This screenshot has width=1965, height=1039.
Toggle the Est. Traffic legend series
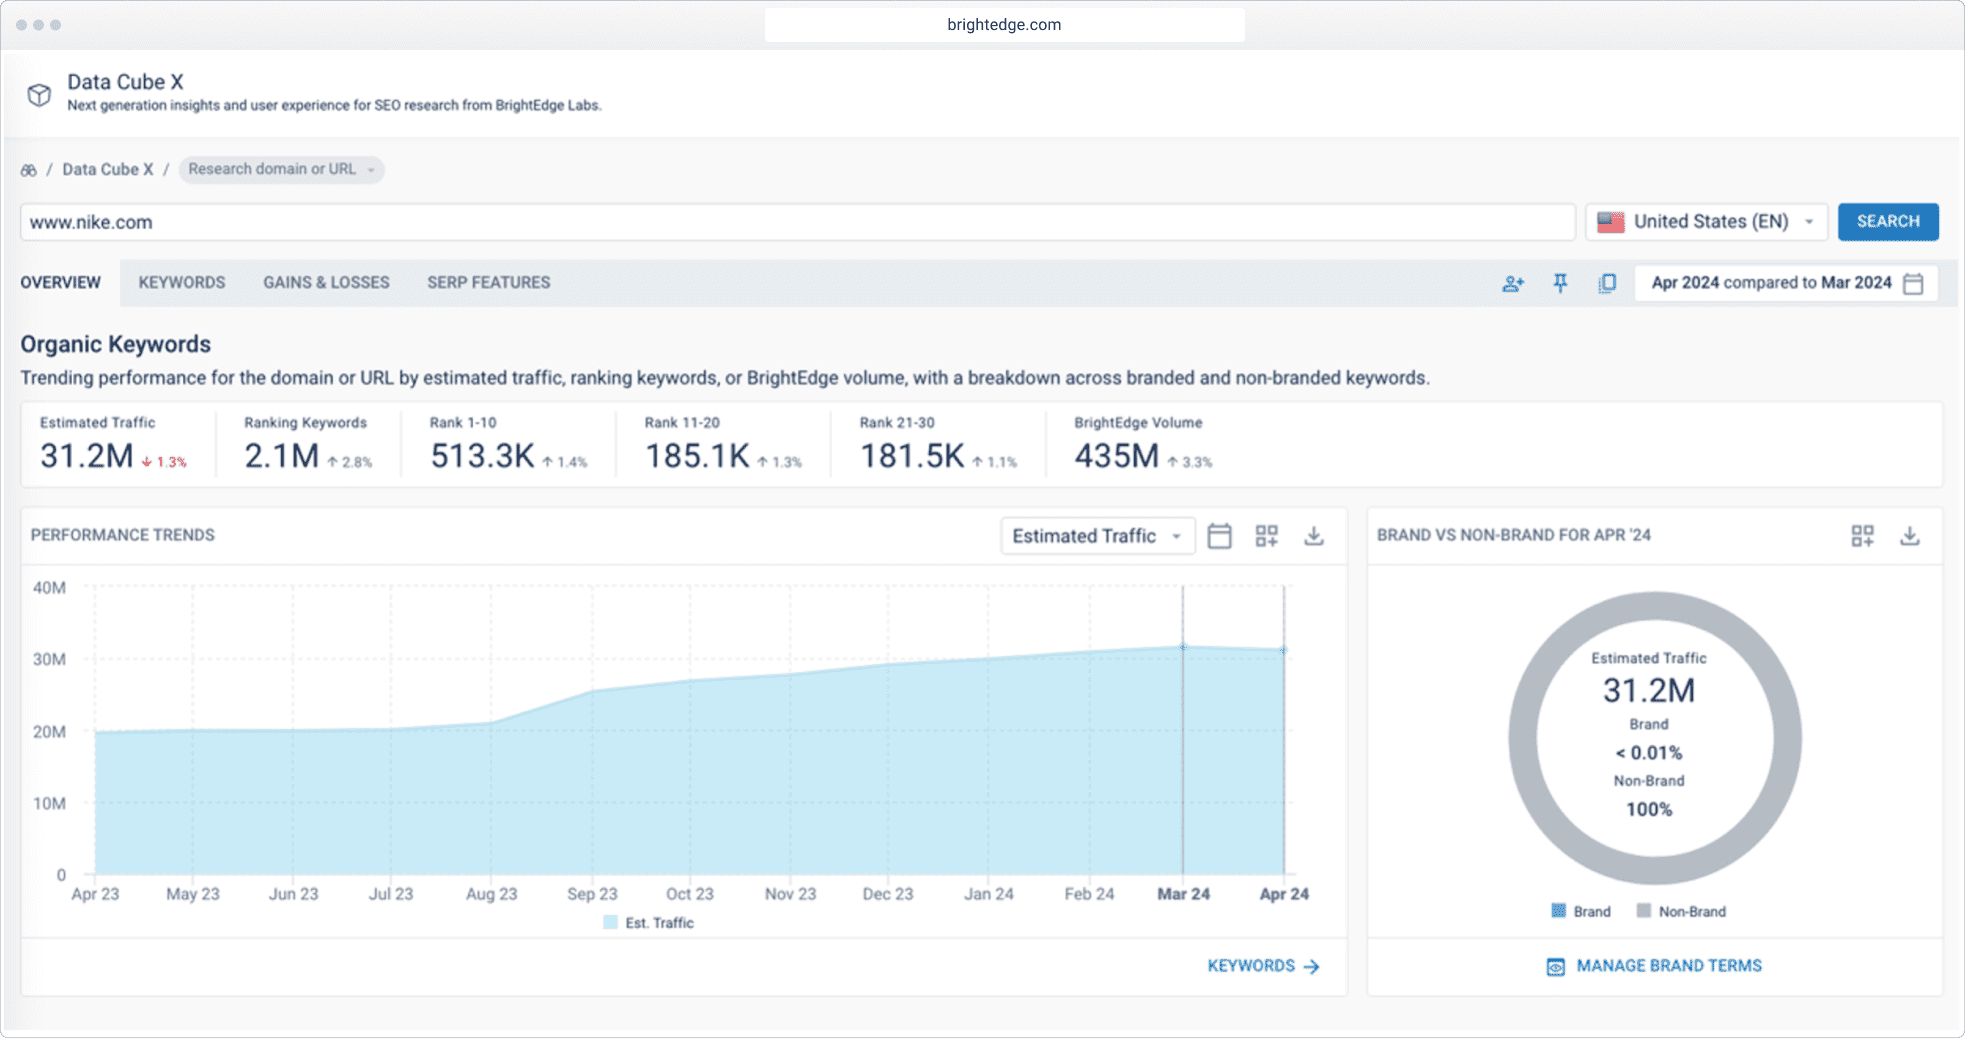pyautogui.click(x=648, y=923)
